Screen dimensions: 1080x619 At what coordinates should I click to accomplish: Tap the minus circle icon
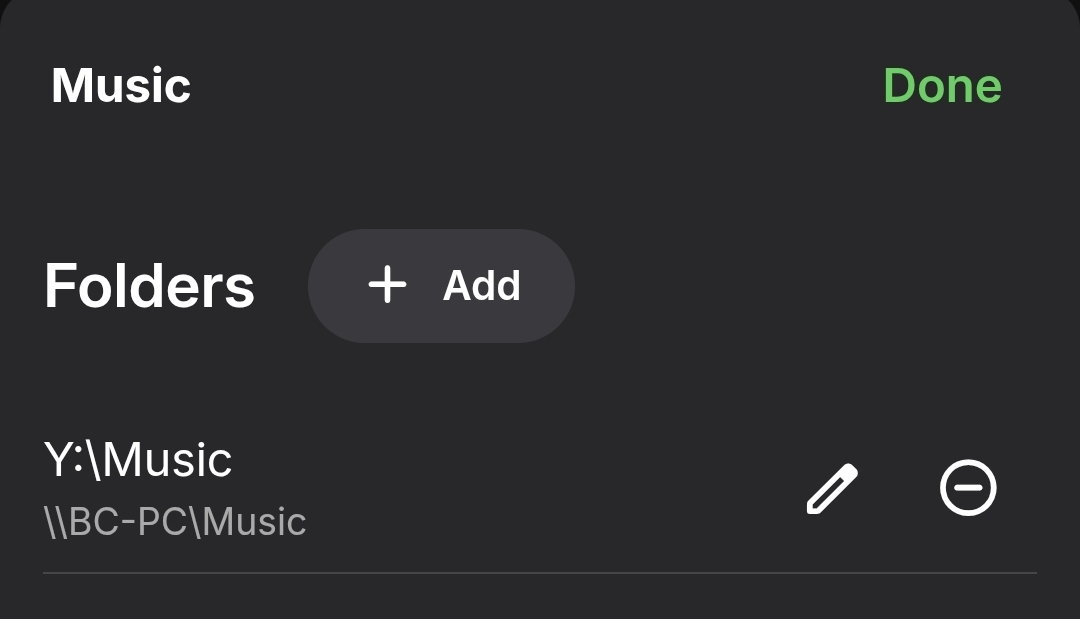coord(968,489)
